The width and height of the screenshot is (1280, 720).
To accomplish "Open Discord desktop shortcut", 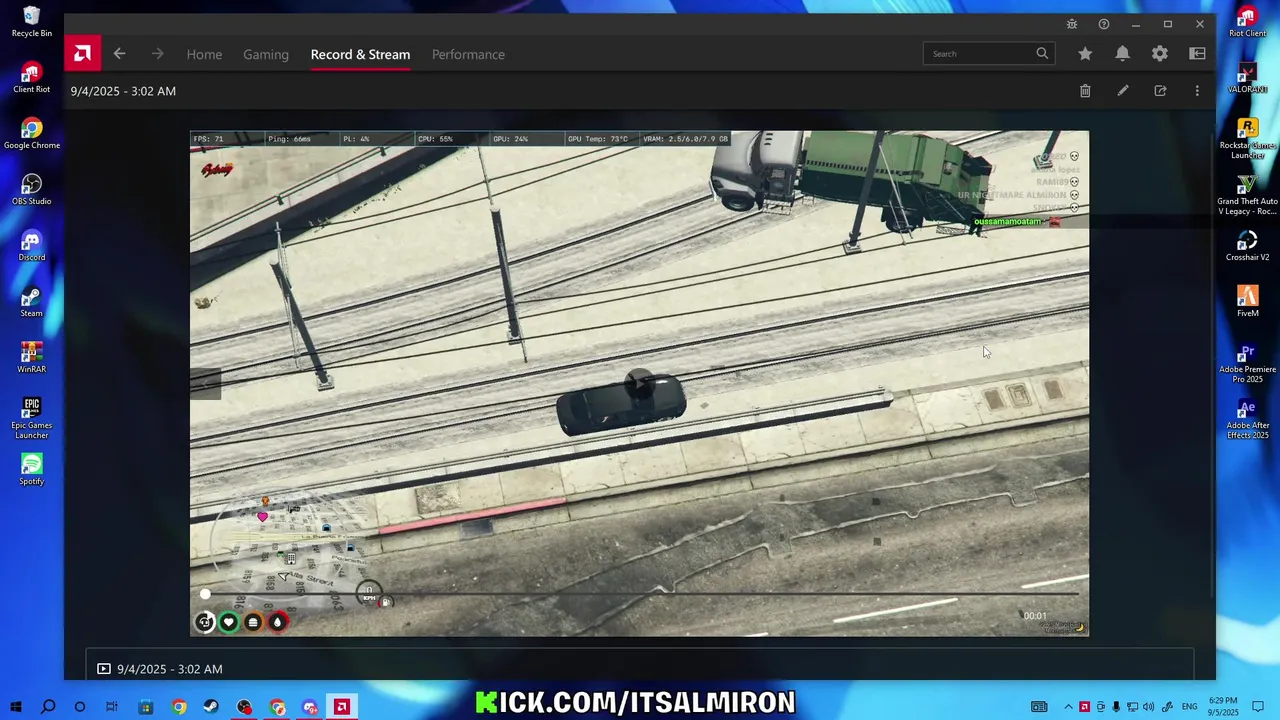I will pos(31,246).
